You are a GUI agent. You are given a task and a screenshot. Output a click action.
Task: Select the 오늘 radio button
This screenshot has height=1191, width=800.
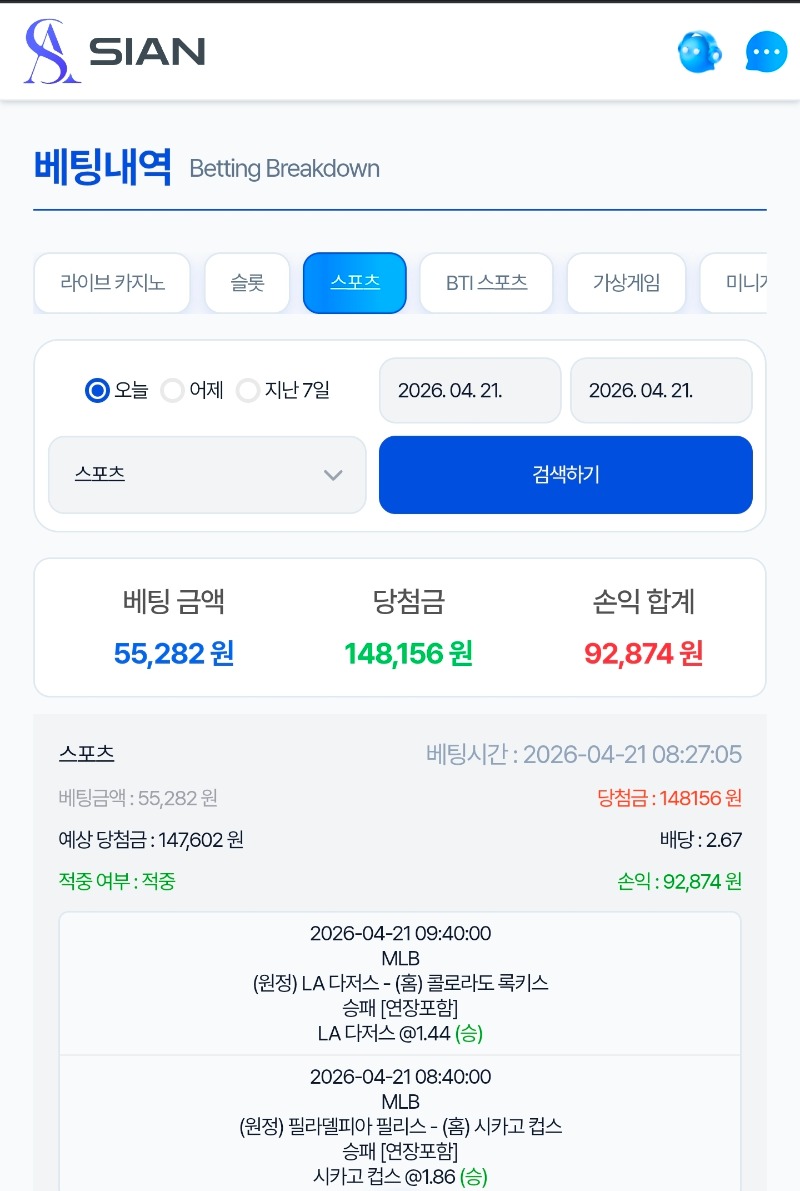(x=97, y=390)
